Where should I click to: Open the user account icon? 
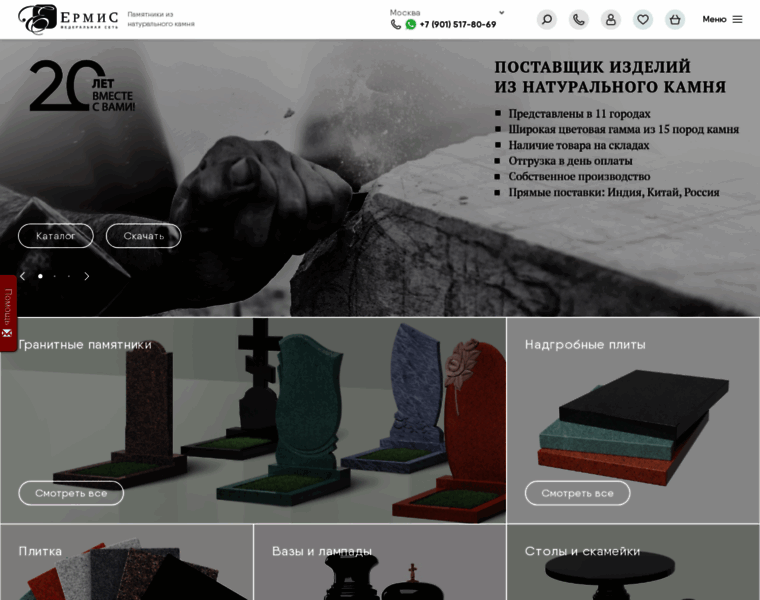click(x=611, y=19)
